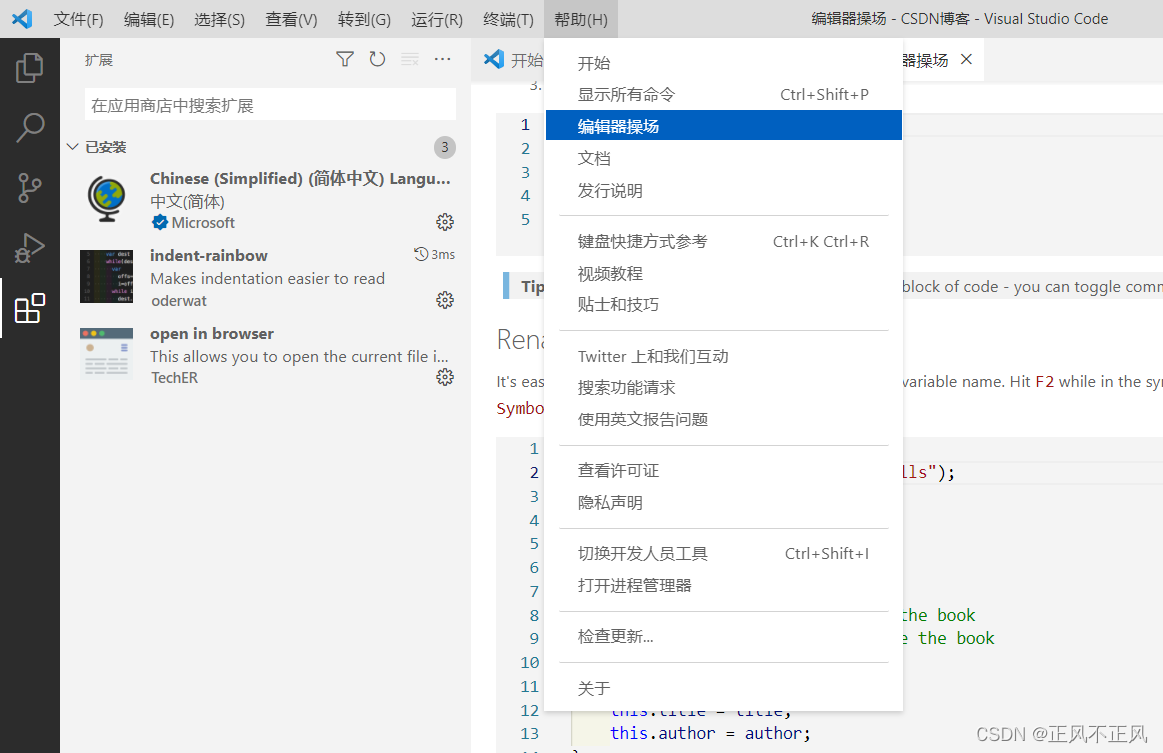
Task: Click the indent-rainbow extension thumbnail
Action: 107,277
